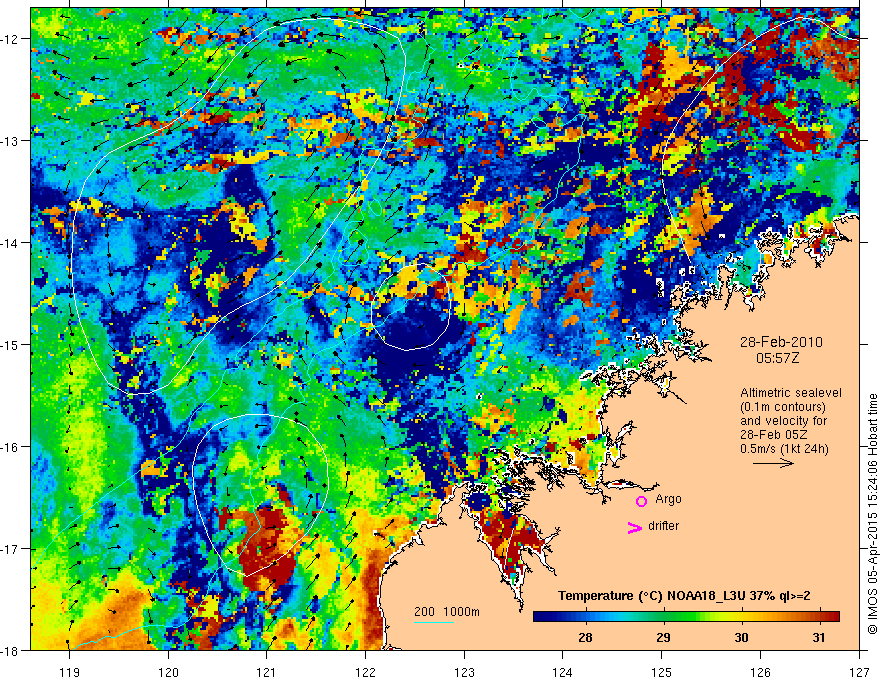Screen dimensions: 880x680
Task: Click the cyan bathymetry legend line
Action: pos(434,622)
